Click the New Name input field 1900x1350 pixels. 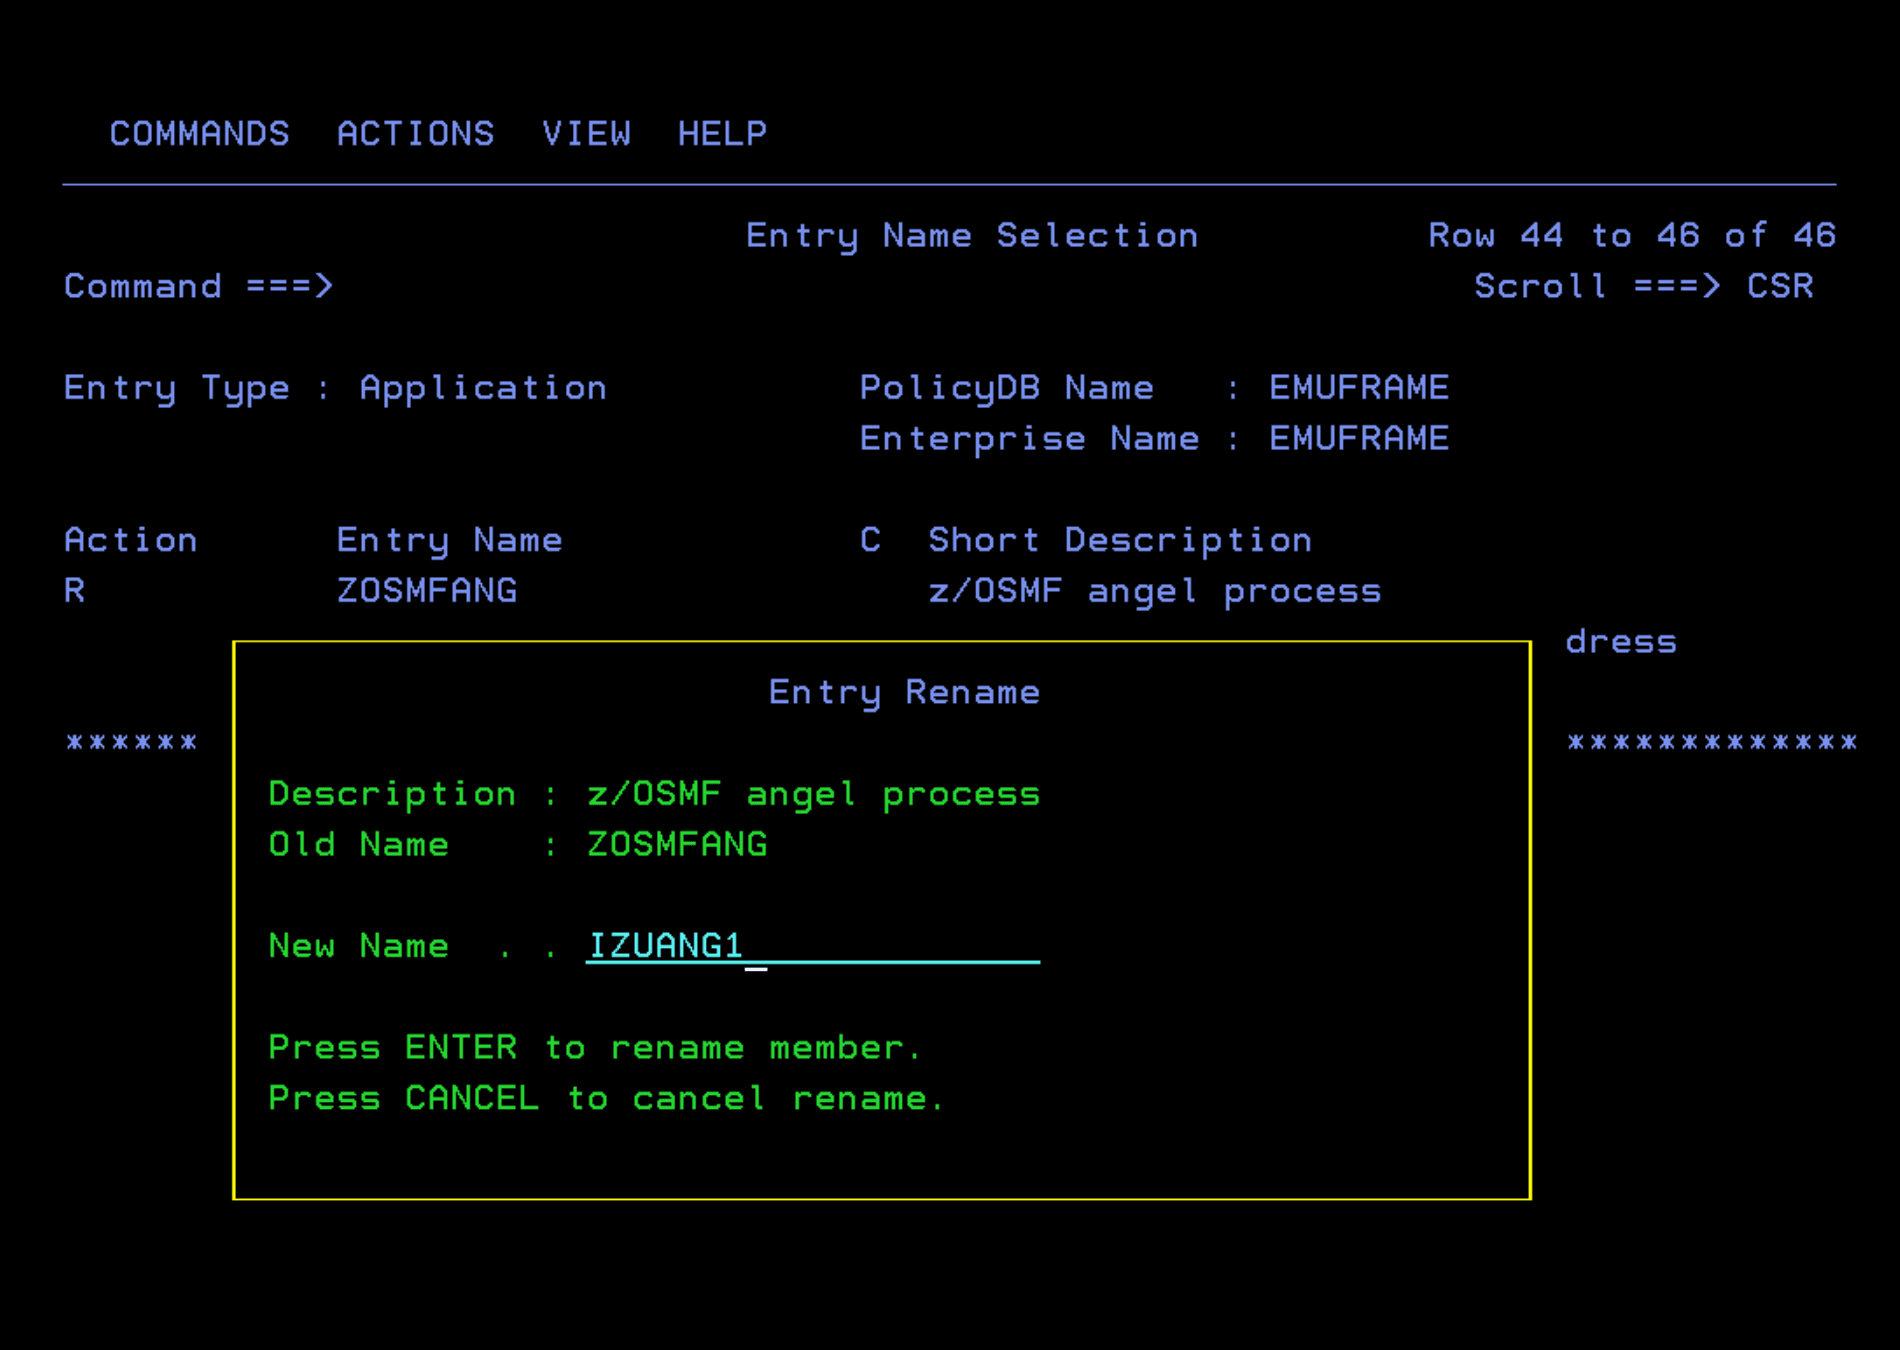pyautogui.click(x=810, y=945)
